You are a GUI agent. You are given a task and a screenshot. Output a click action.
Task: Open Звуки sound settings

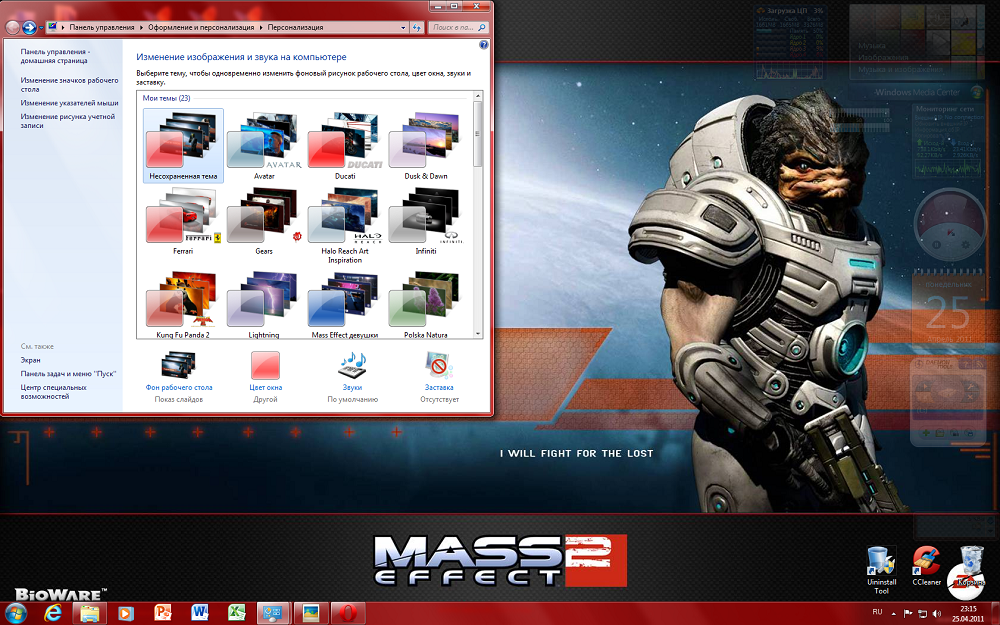[352, 376]
